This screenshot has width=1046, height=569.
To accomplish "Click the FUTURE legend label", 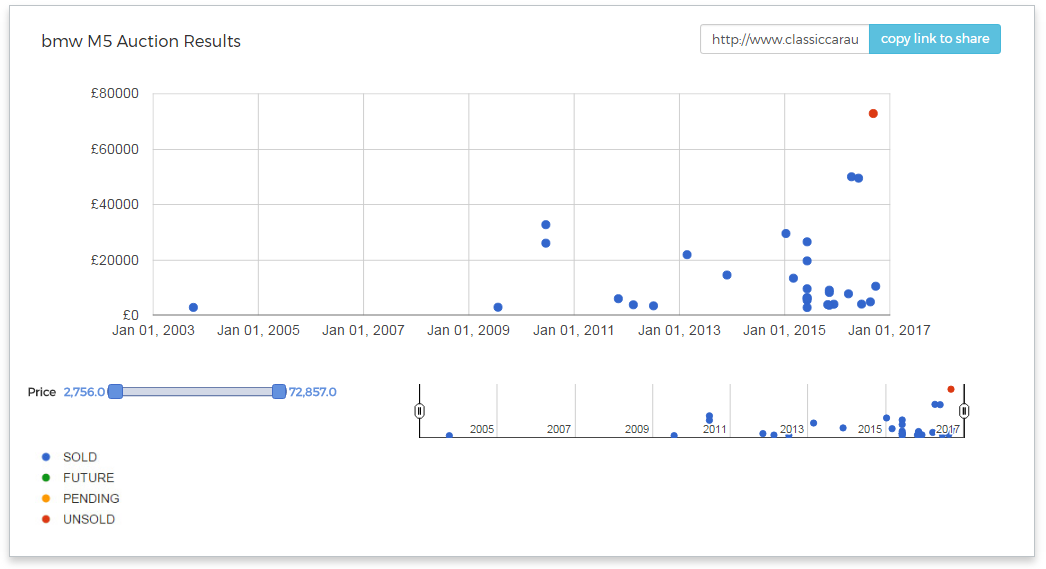I will pyautogui.click(x=89, y=478).
